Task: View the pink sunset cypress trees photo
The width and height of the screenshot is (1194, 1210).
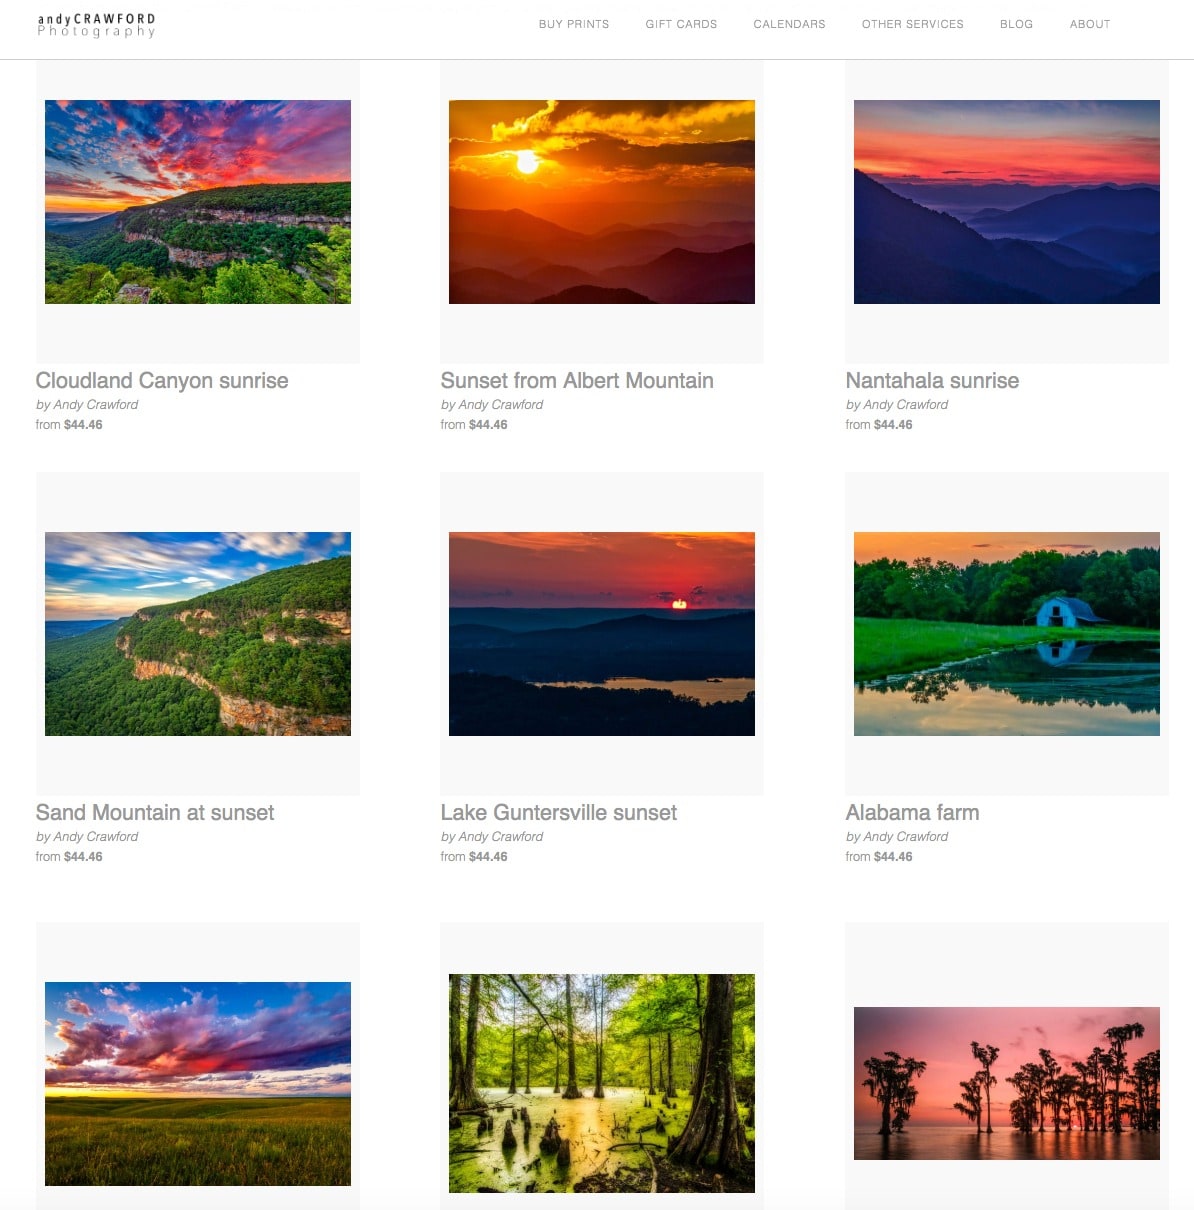Action: (x=1007, y=1083)
